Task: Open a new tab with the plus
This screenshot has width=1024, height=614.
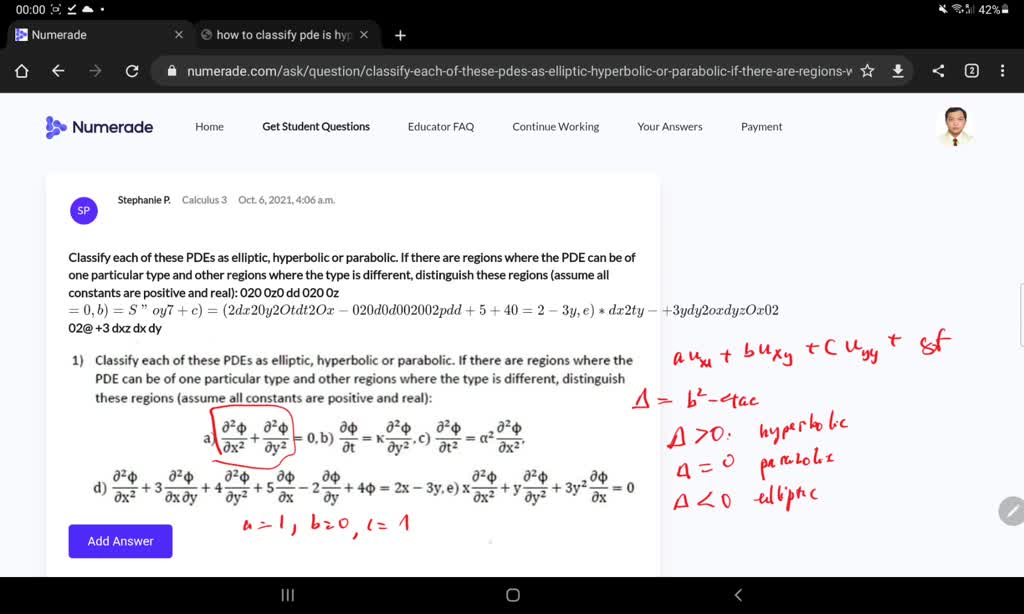Action: click(399, 34)
